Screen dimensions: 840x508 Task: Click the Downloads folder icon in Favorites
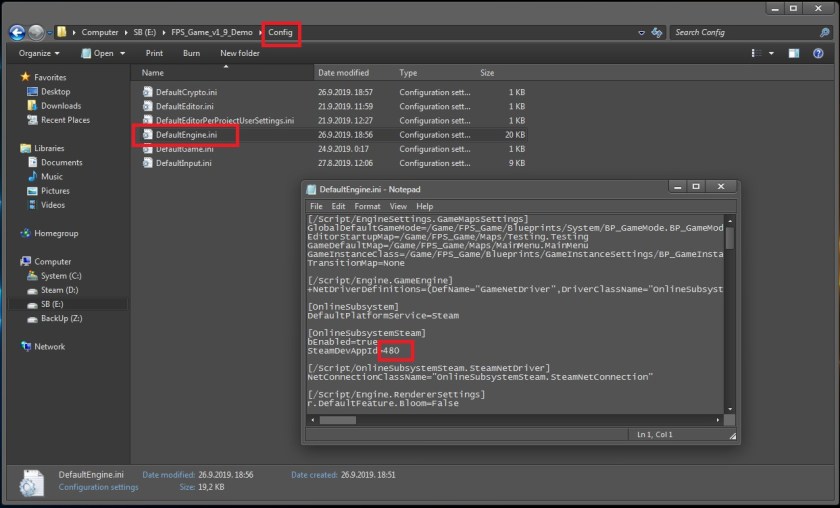coord(32,106)
